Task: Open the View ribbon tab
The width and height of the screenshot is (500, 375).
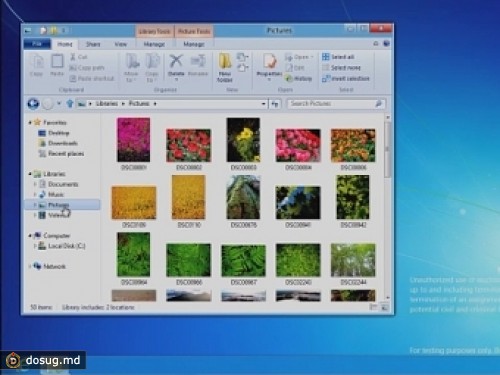Action: (120, 44)
